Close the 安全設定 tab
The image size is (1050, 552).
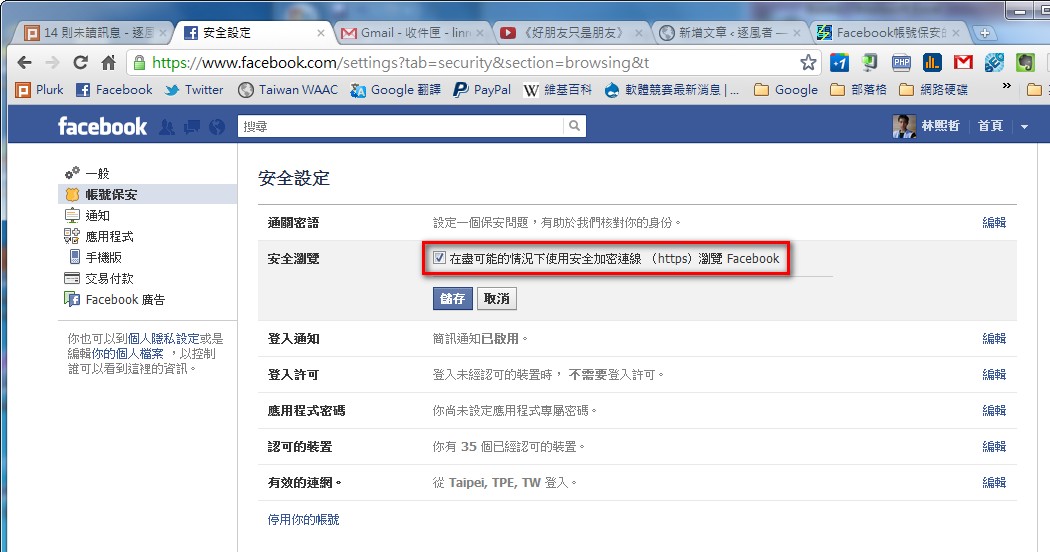(x=321, y=33)
